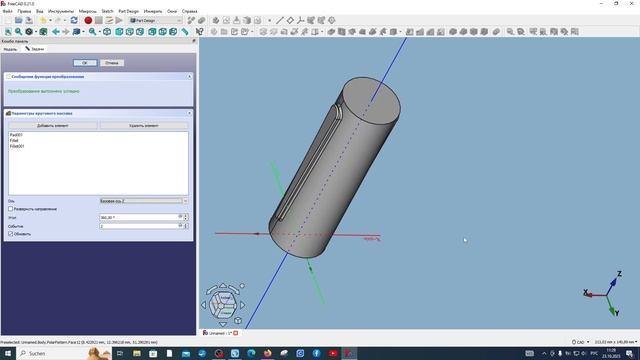Click the Stop macro recording square icon

(x=99, y=20)
